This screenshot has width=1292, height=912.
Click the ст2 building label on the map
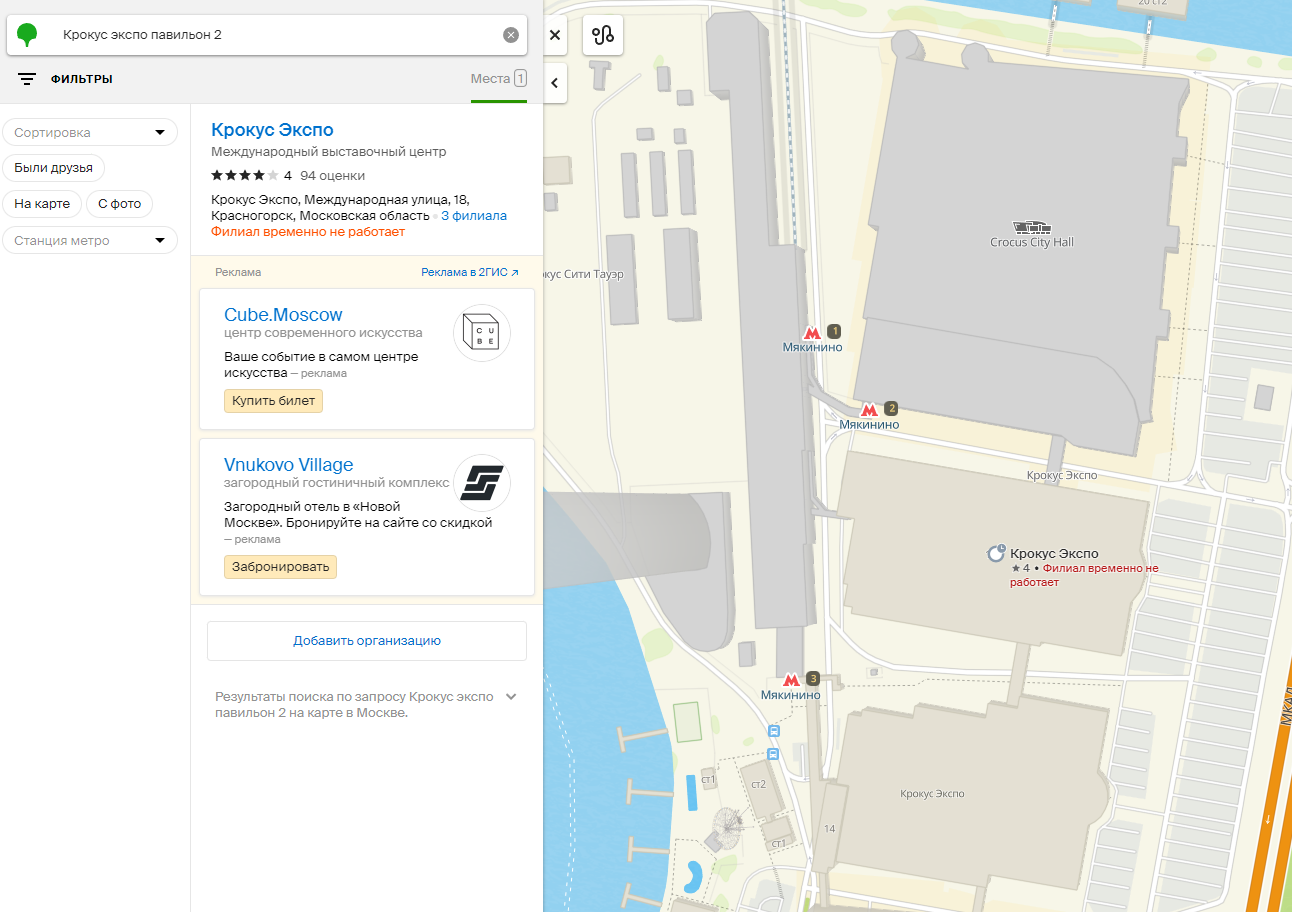(x=758, y=784)
